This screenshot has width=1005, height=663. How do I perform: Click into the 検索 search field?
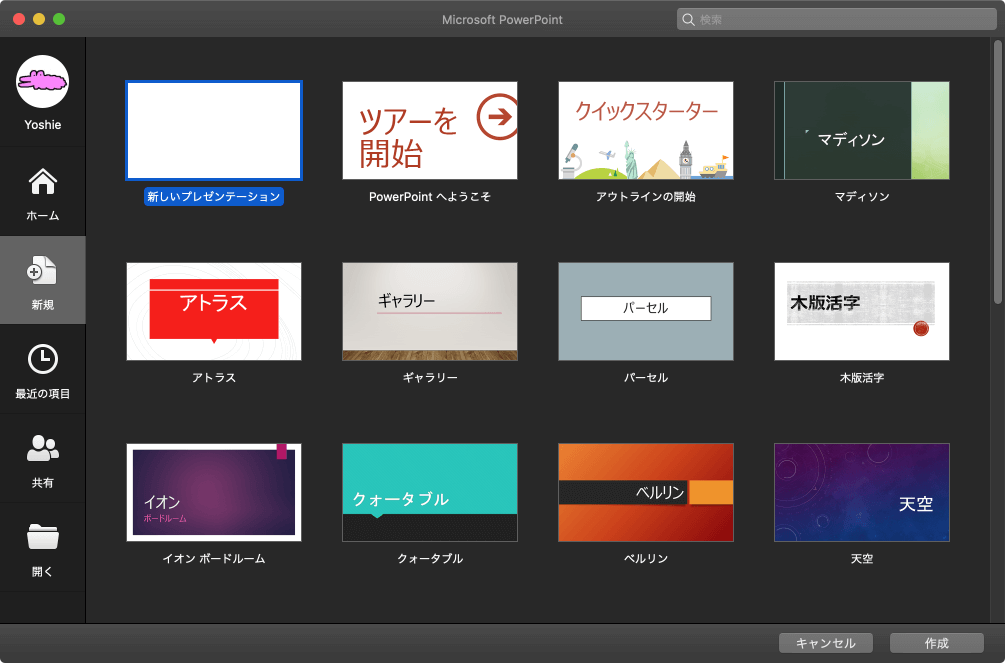pyautogui.click(x=836, y=19)
